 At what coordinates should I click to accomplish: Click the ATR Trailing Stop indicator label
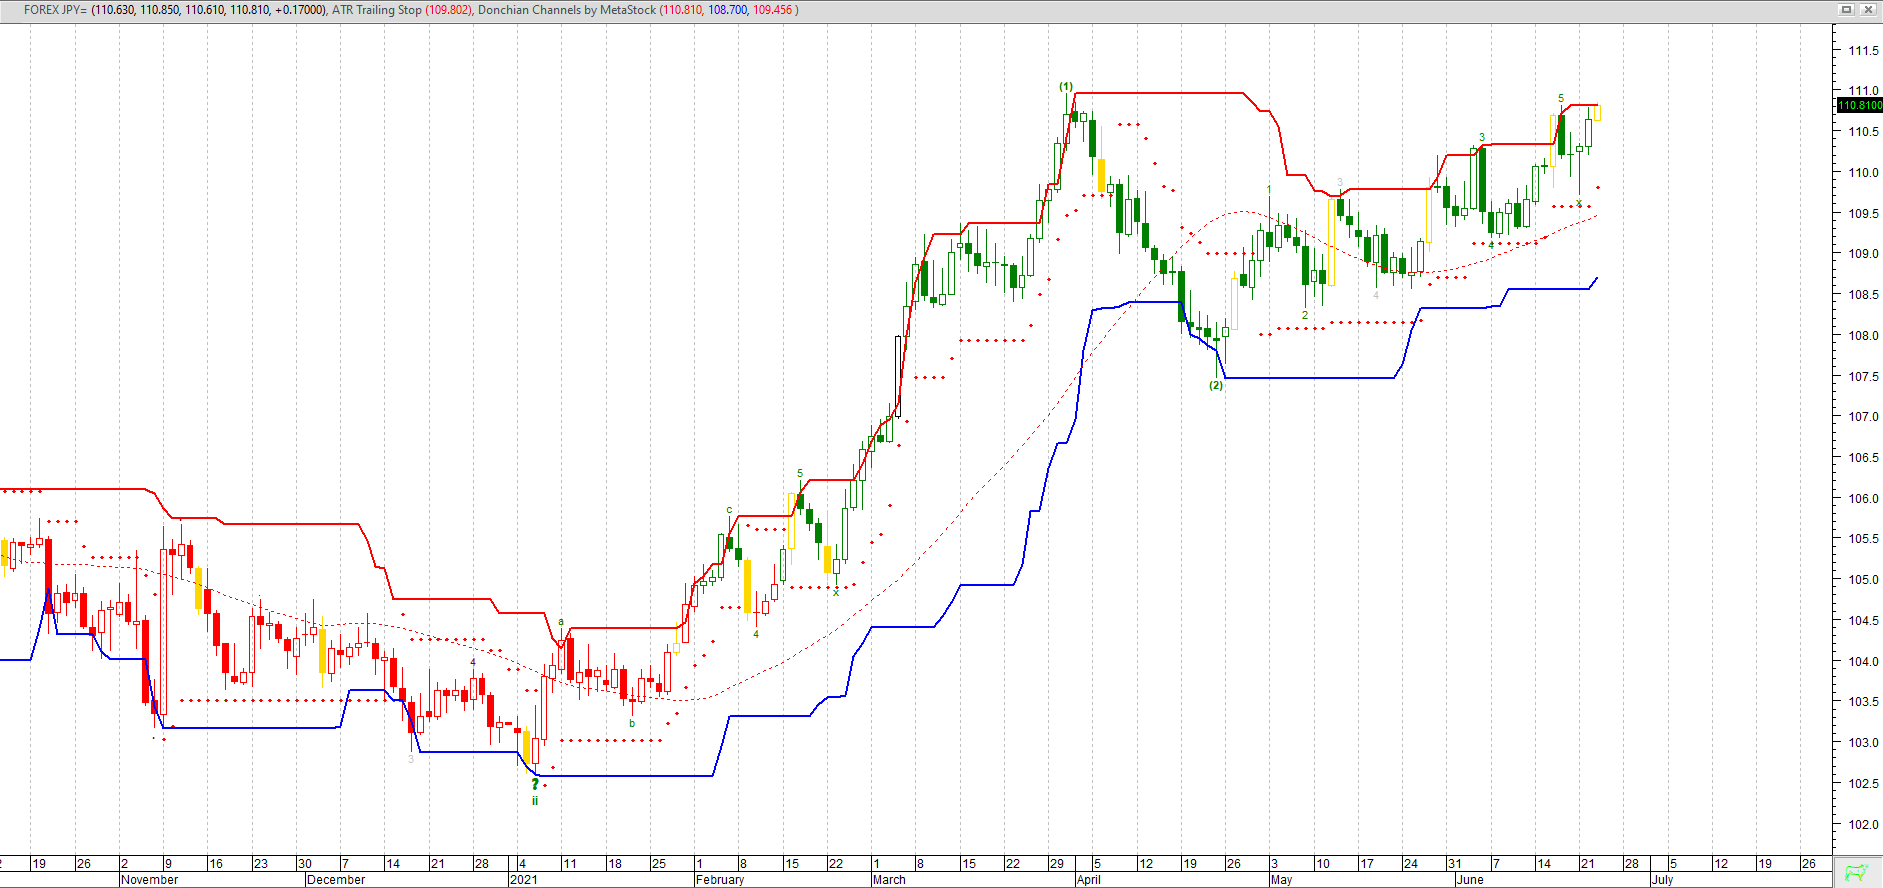[x=377, y=10]
